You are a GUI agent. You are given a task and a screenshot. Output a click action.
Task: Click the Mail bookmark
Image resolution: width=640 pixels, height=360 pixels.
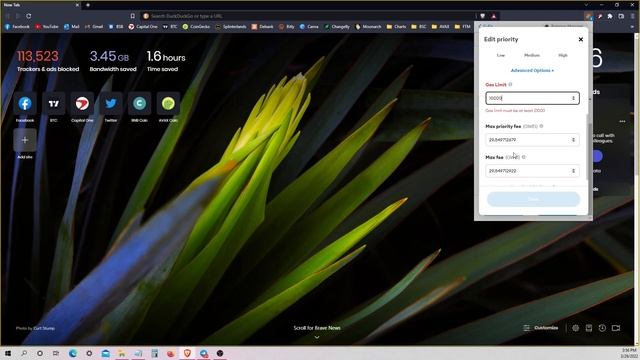(72, 27)
